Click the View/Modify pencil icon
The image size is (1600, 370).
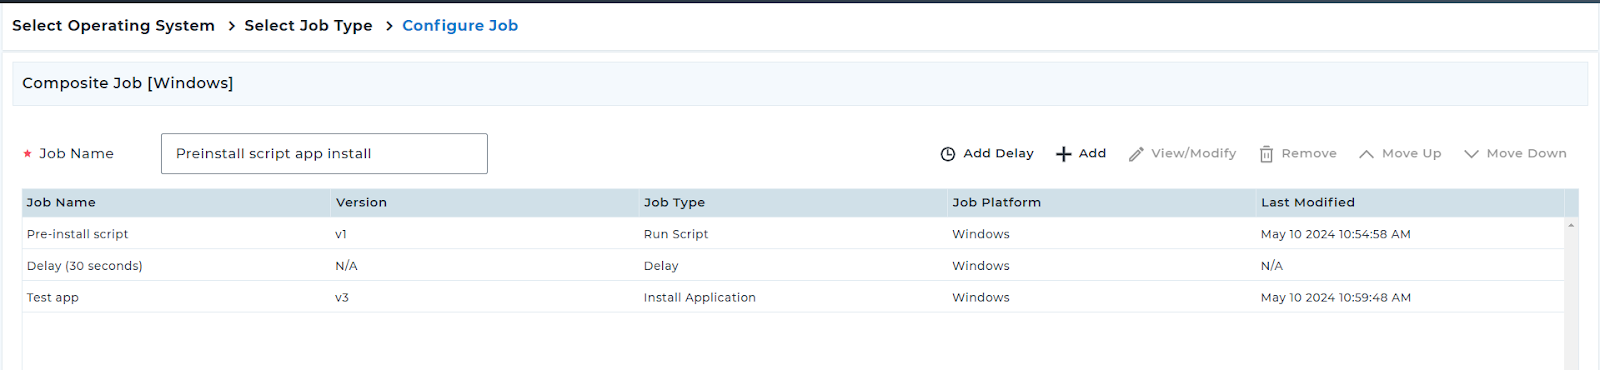(x=1136, y=154)
